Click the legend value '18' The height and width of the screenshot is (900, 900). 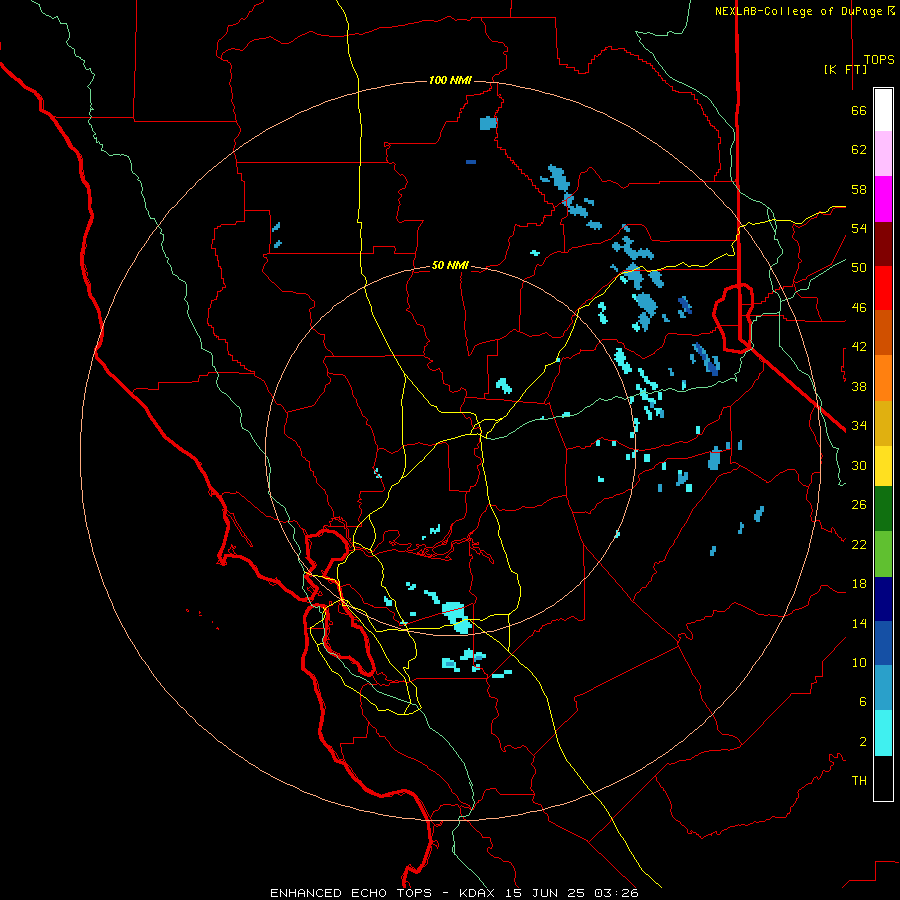[x=859, y=584]
